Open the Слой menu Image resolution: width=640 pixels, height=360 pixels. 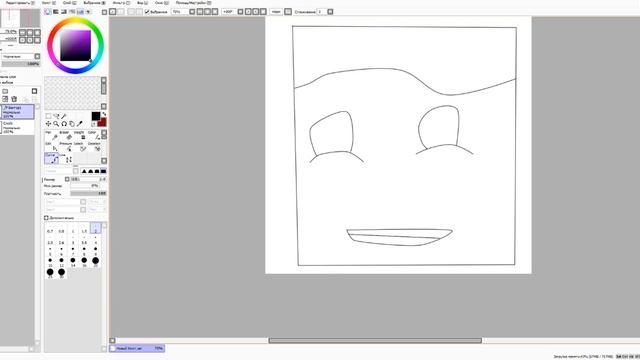69,3
